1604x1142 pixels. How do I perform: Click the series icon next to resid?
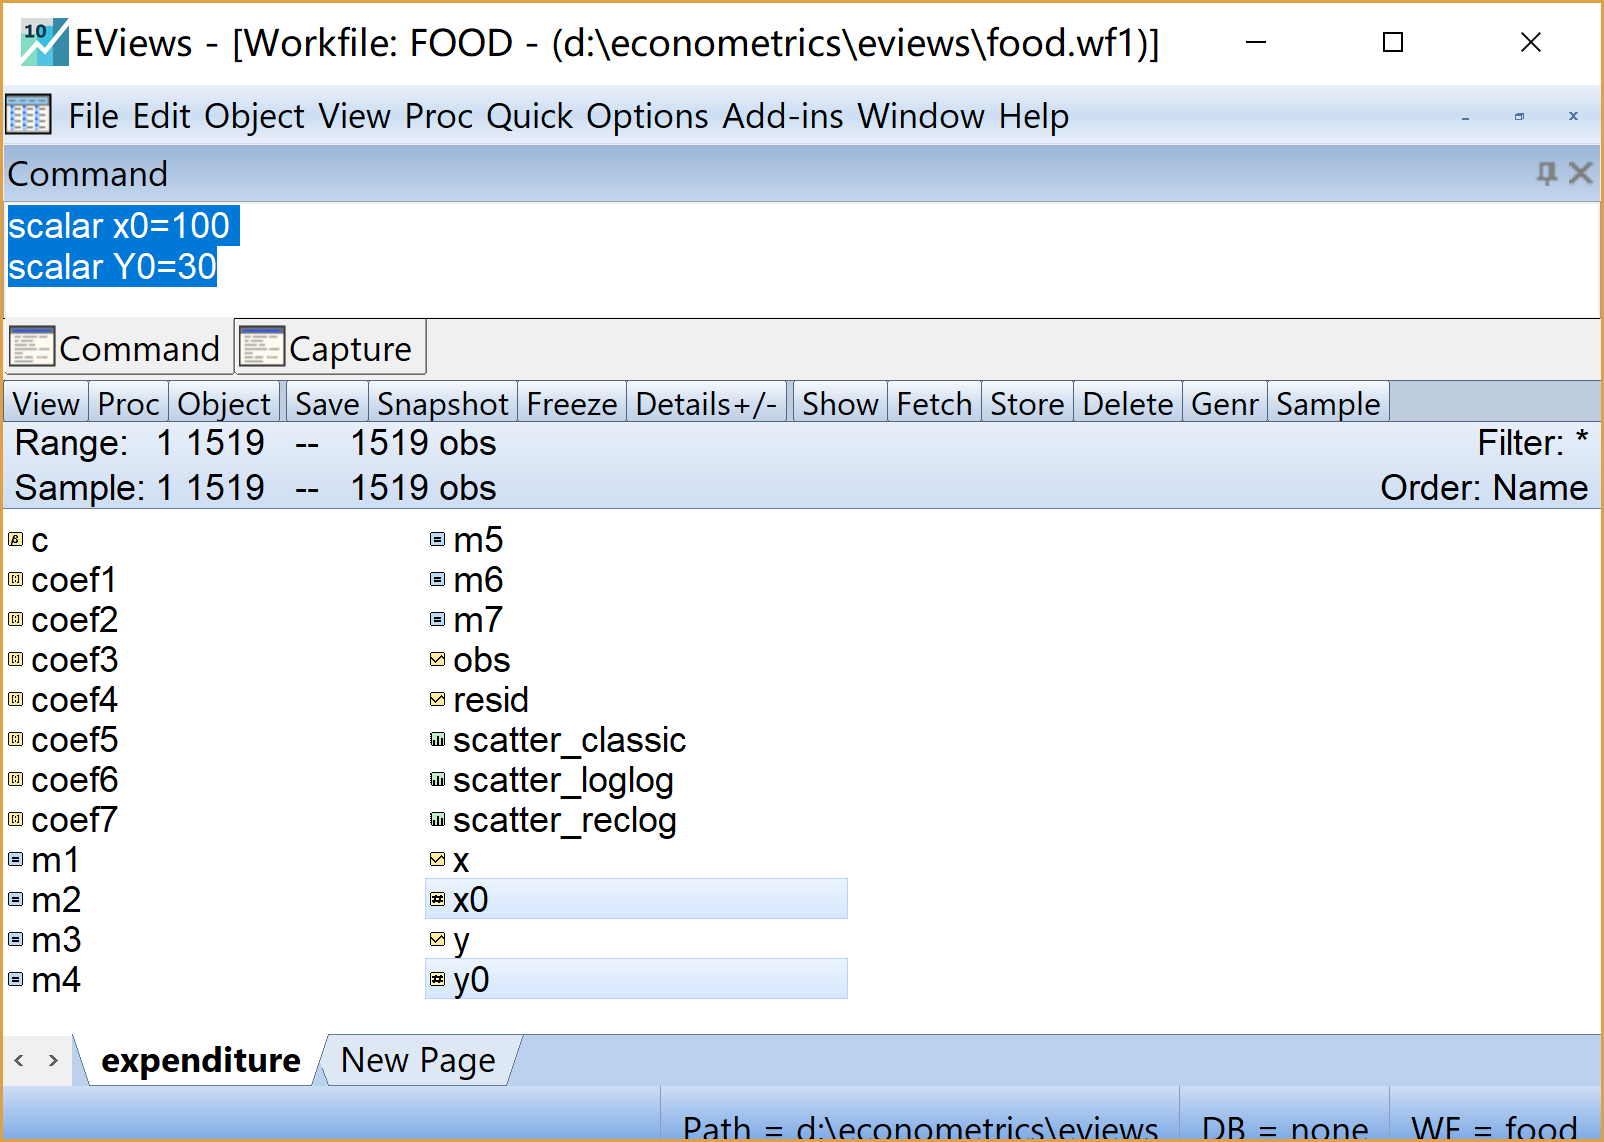pyautogui.click(x=437, y=699)
